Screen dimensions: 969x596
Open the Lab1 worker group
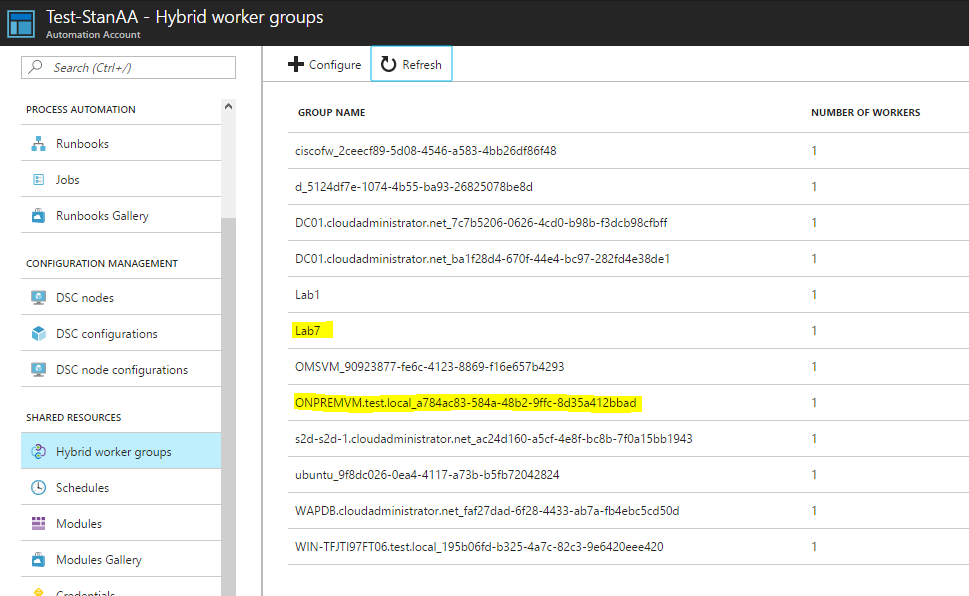coord(307,295)
